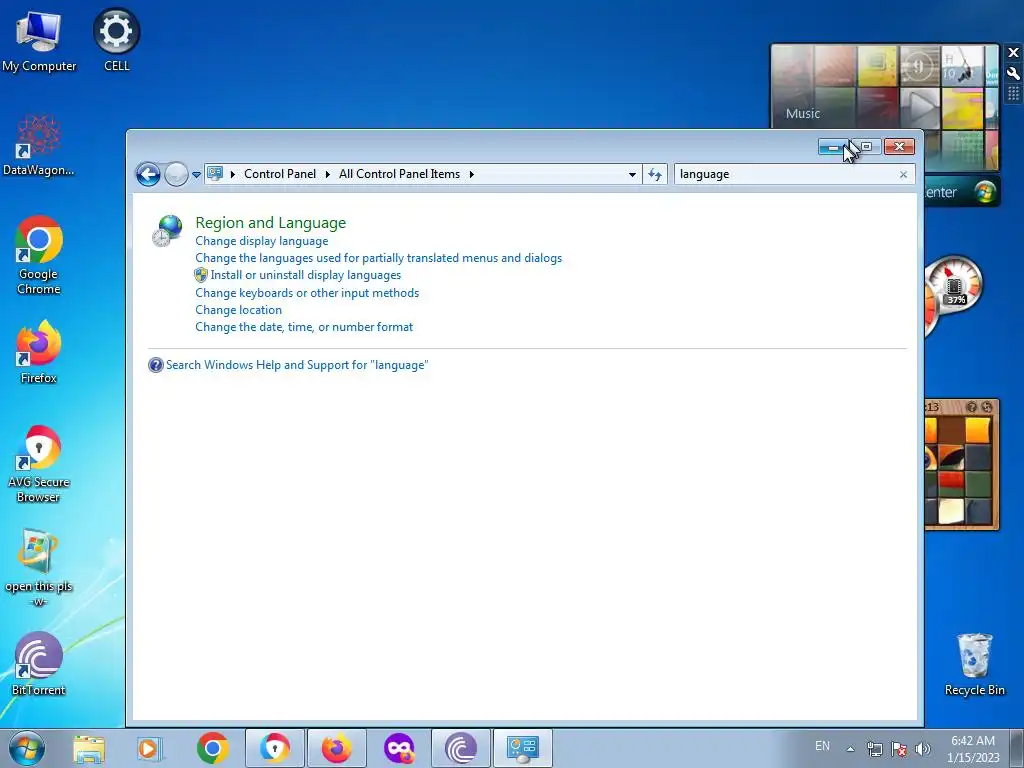The width and height of the screenshot is (1024, 768).
Task: Open Action Center flag tray icon
Action: click(899, 749)
